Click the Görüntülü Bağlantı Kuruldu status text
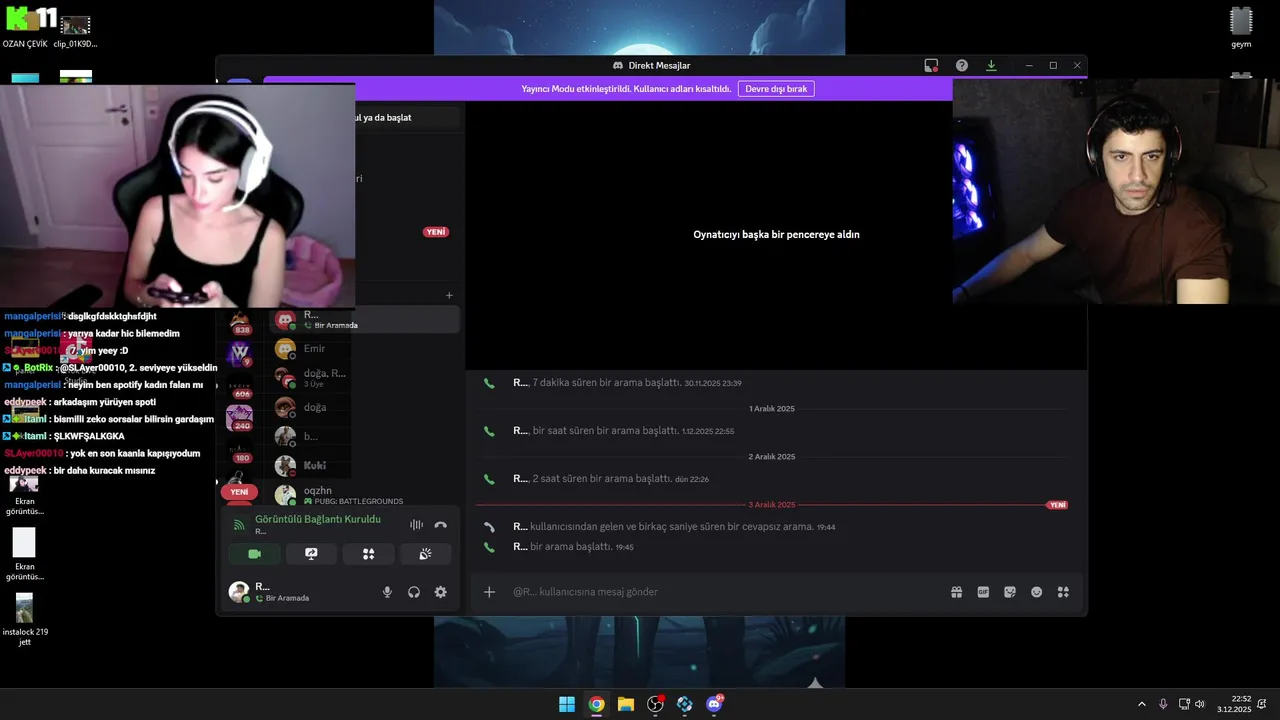 point(318,519)
